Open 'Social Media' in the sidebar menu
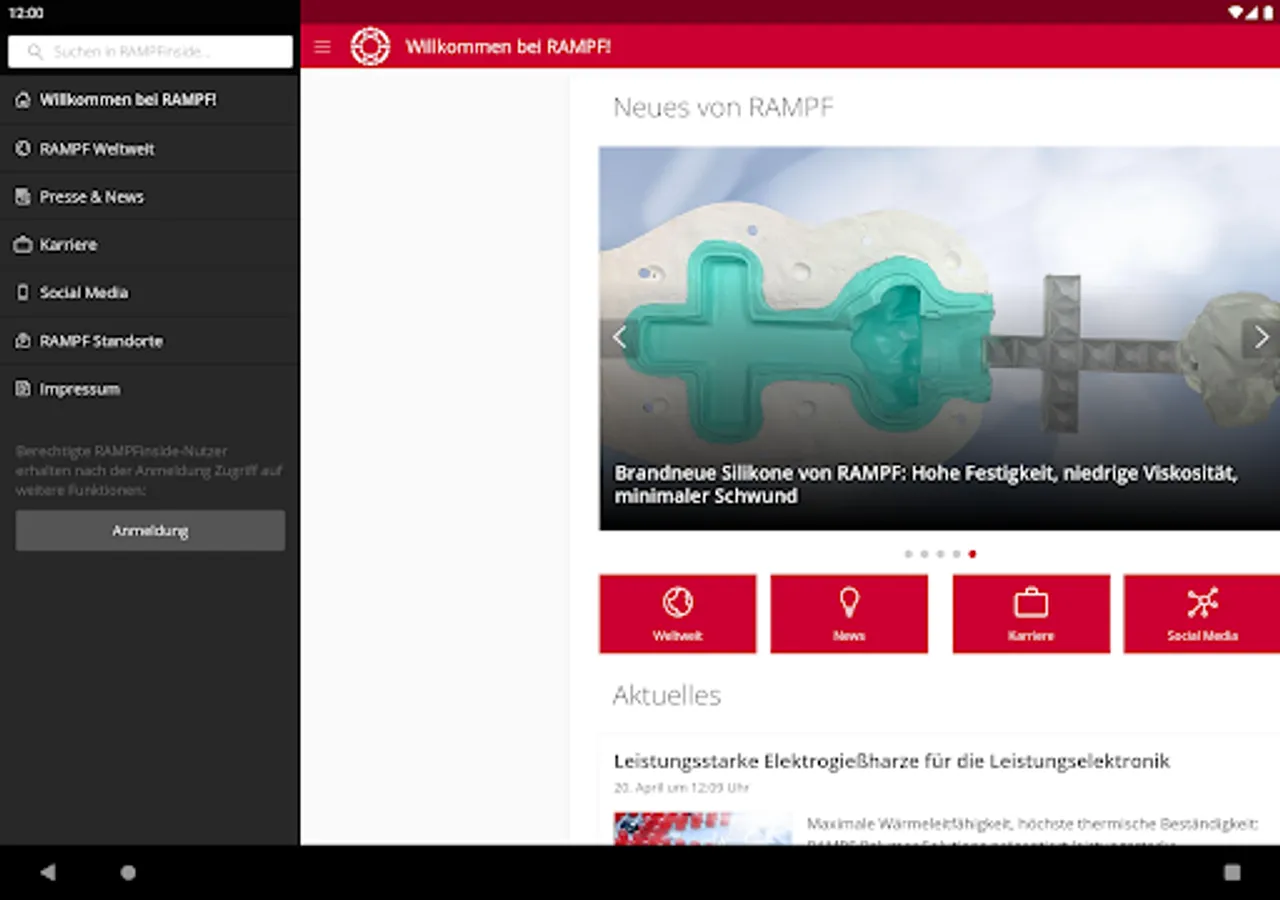This screenshot has height=900, width=1280. (150, 293)
